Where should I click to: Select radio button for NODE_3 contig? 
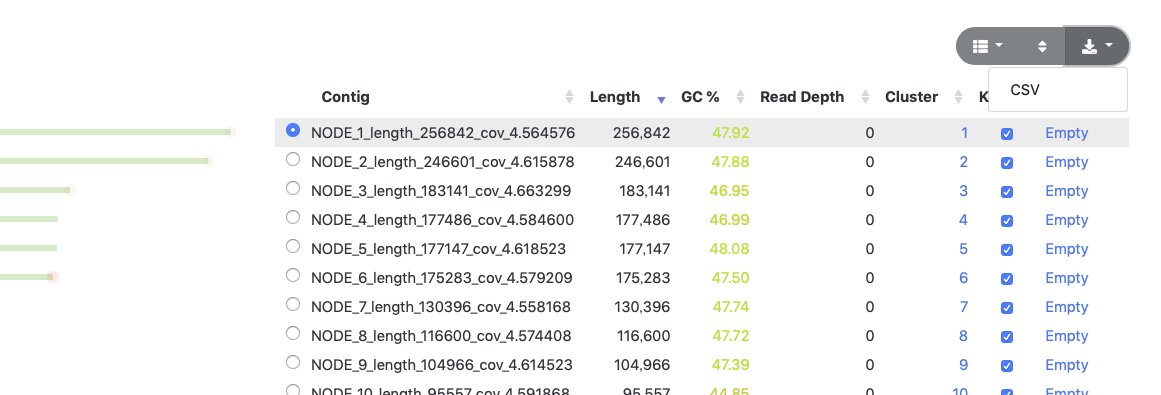coord(293,188)
